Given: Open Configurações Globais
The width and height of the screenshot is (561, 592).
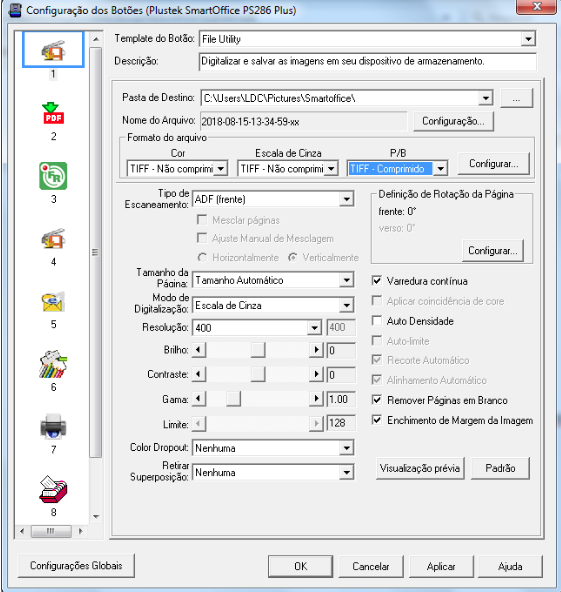Looking at the screenshot, I should click(x=76, y=565).
